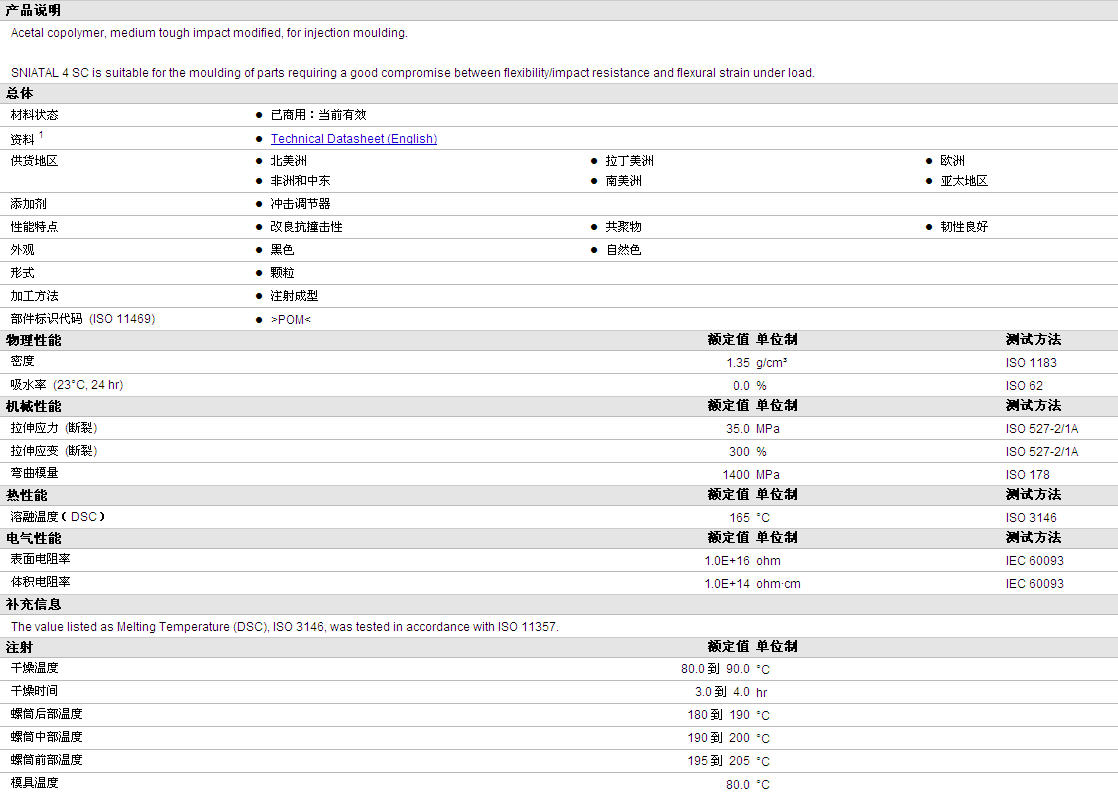Select the ISO 1183 test method

1031,363
